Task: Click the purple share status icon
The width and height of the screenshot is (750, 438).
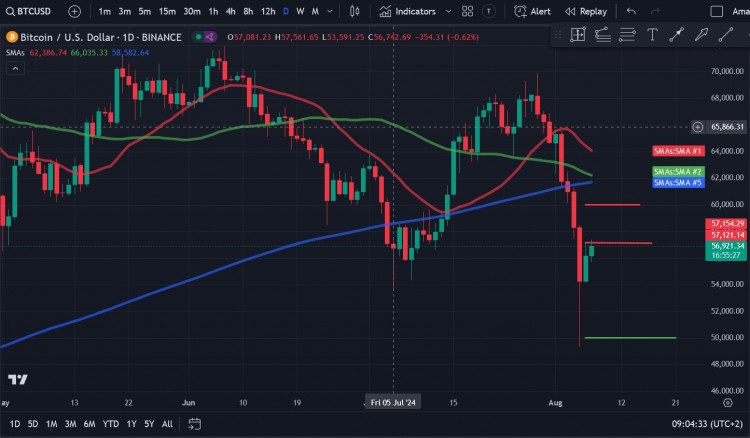Action: 210,37
